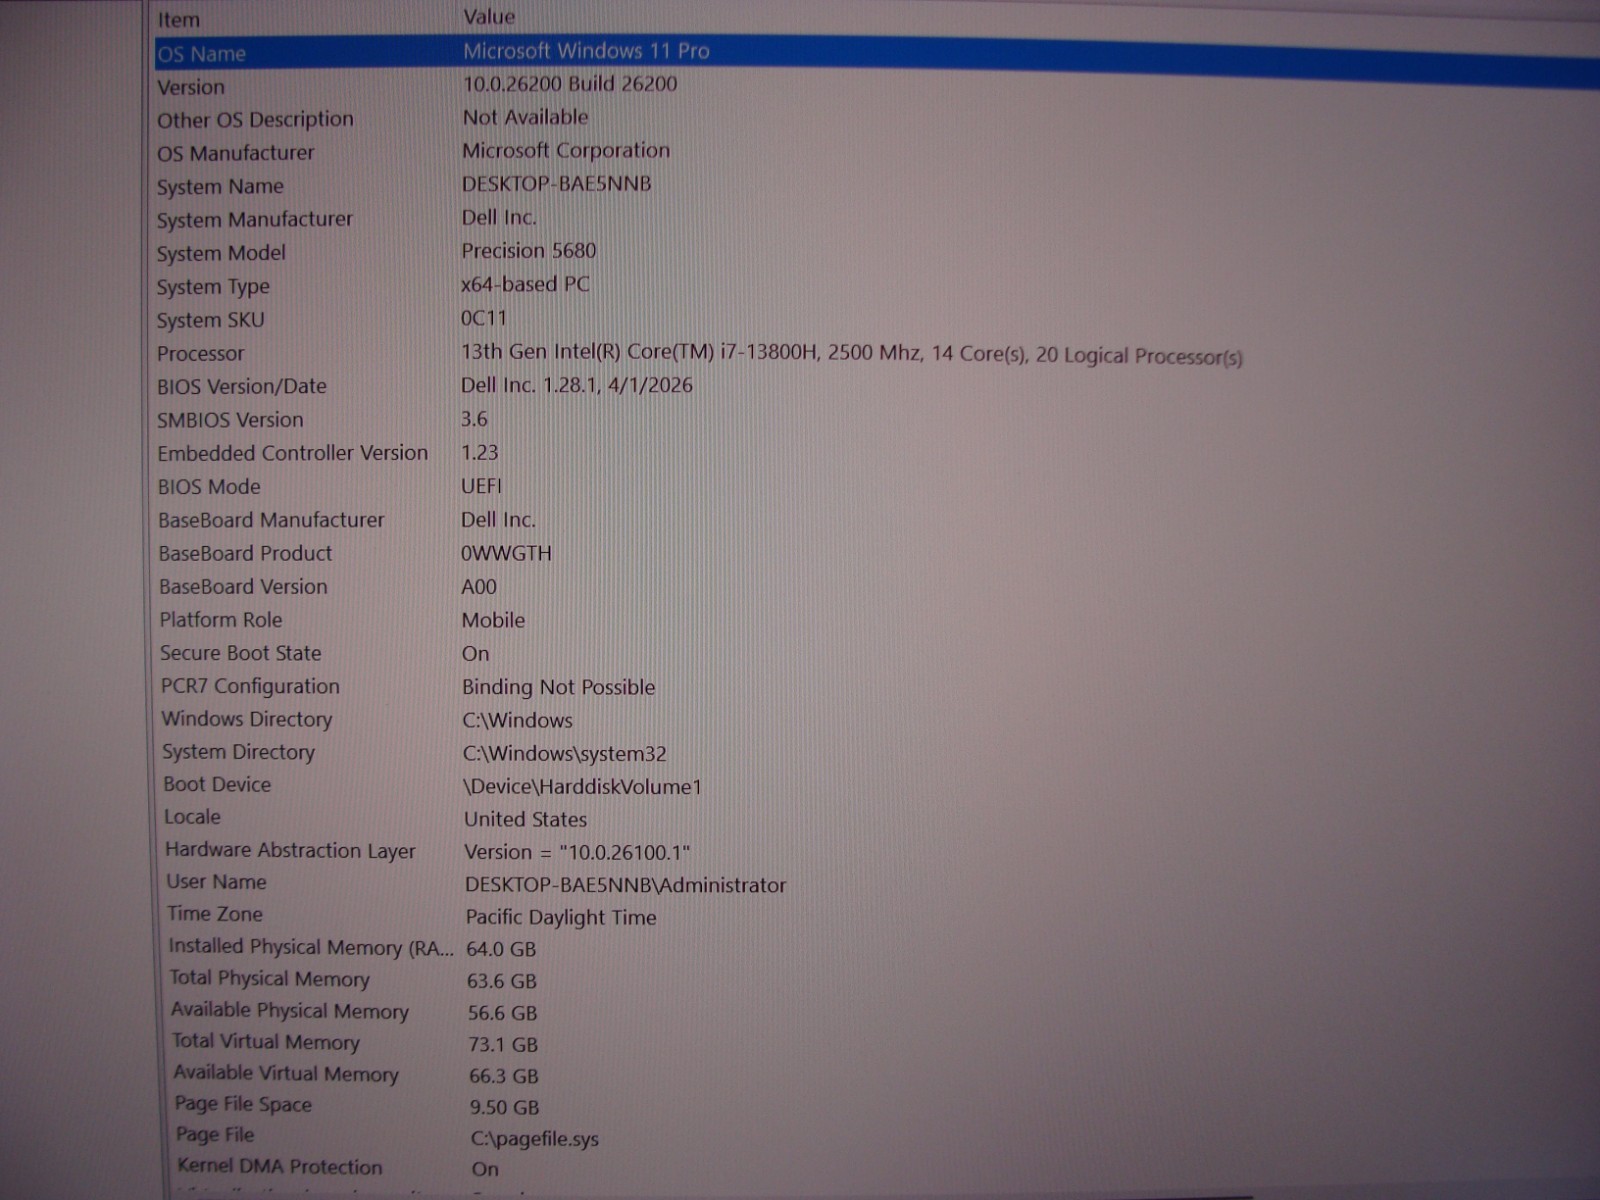Click the C:\pagefile.sys value
The height and width of the screenshot is (1200, 1600).
click(535, 1139)
